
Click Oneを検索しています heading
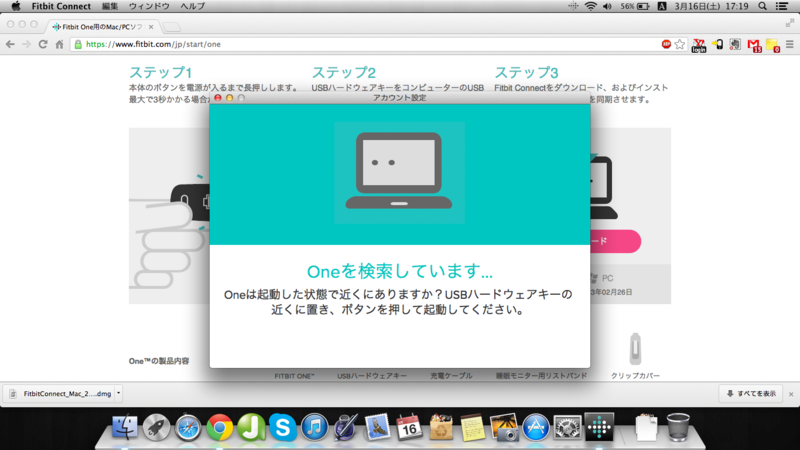399,271
